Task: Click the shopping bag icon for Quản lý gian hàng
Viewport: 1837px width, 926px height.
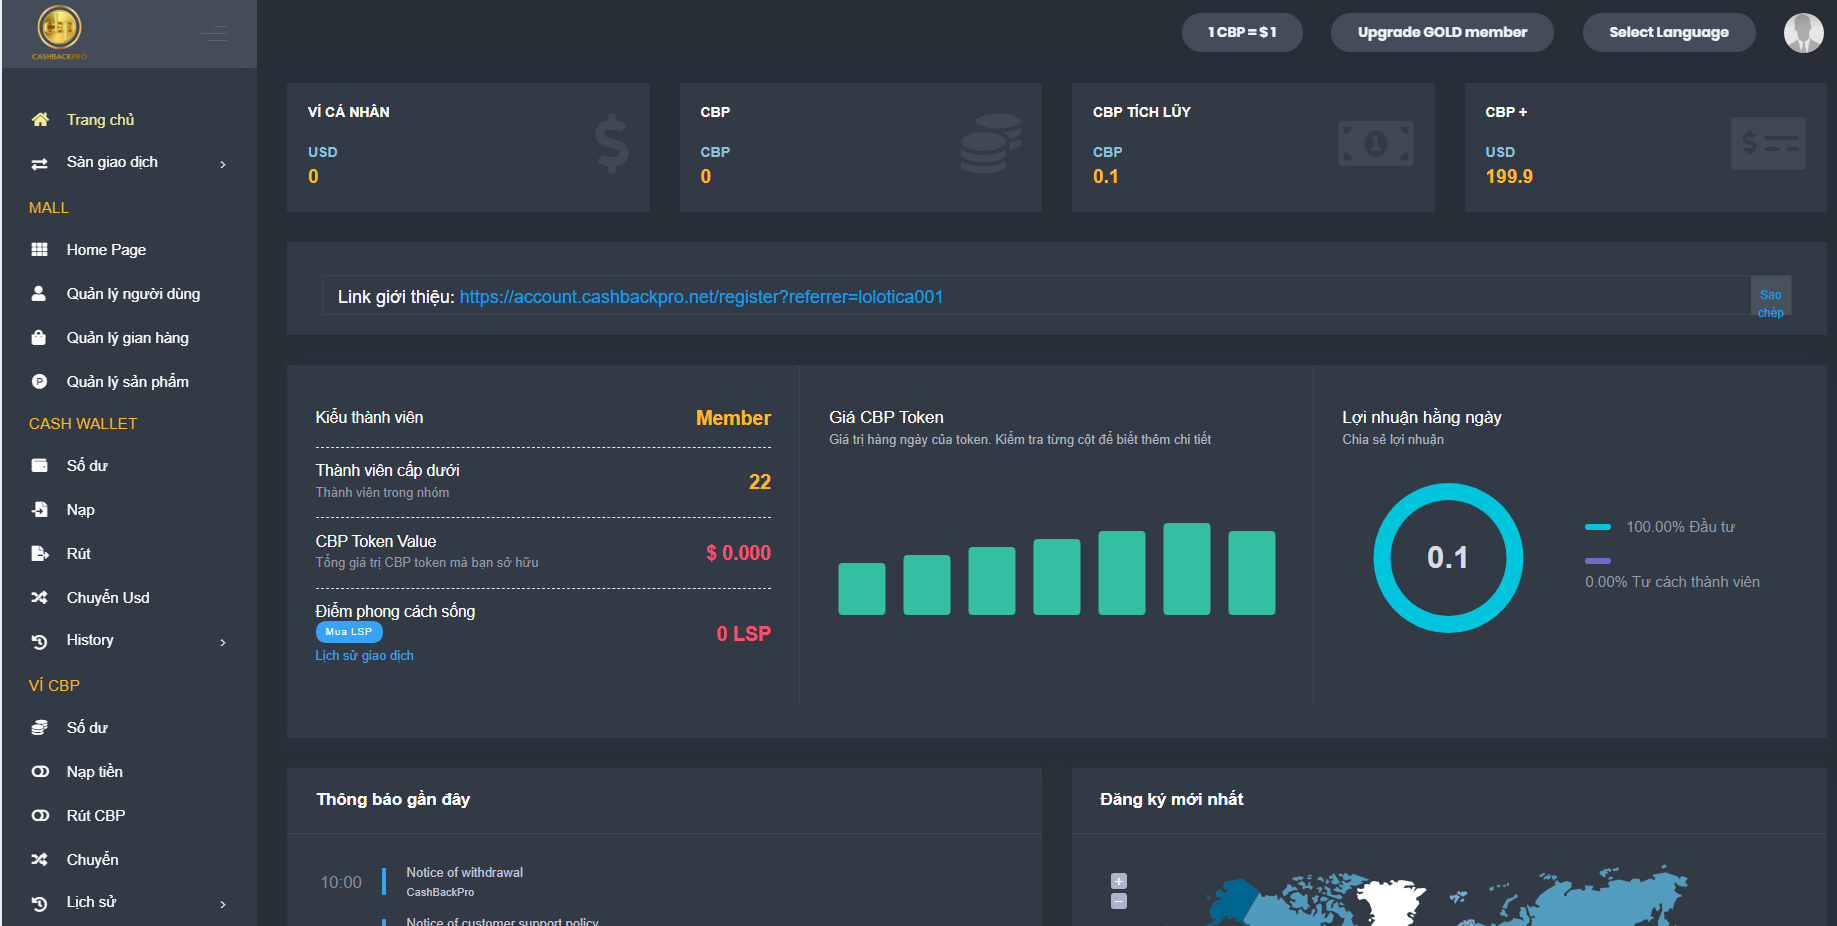Action: (39, 338)
